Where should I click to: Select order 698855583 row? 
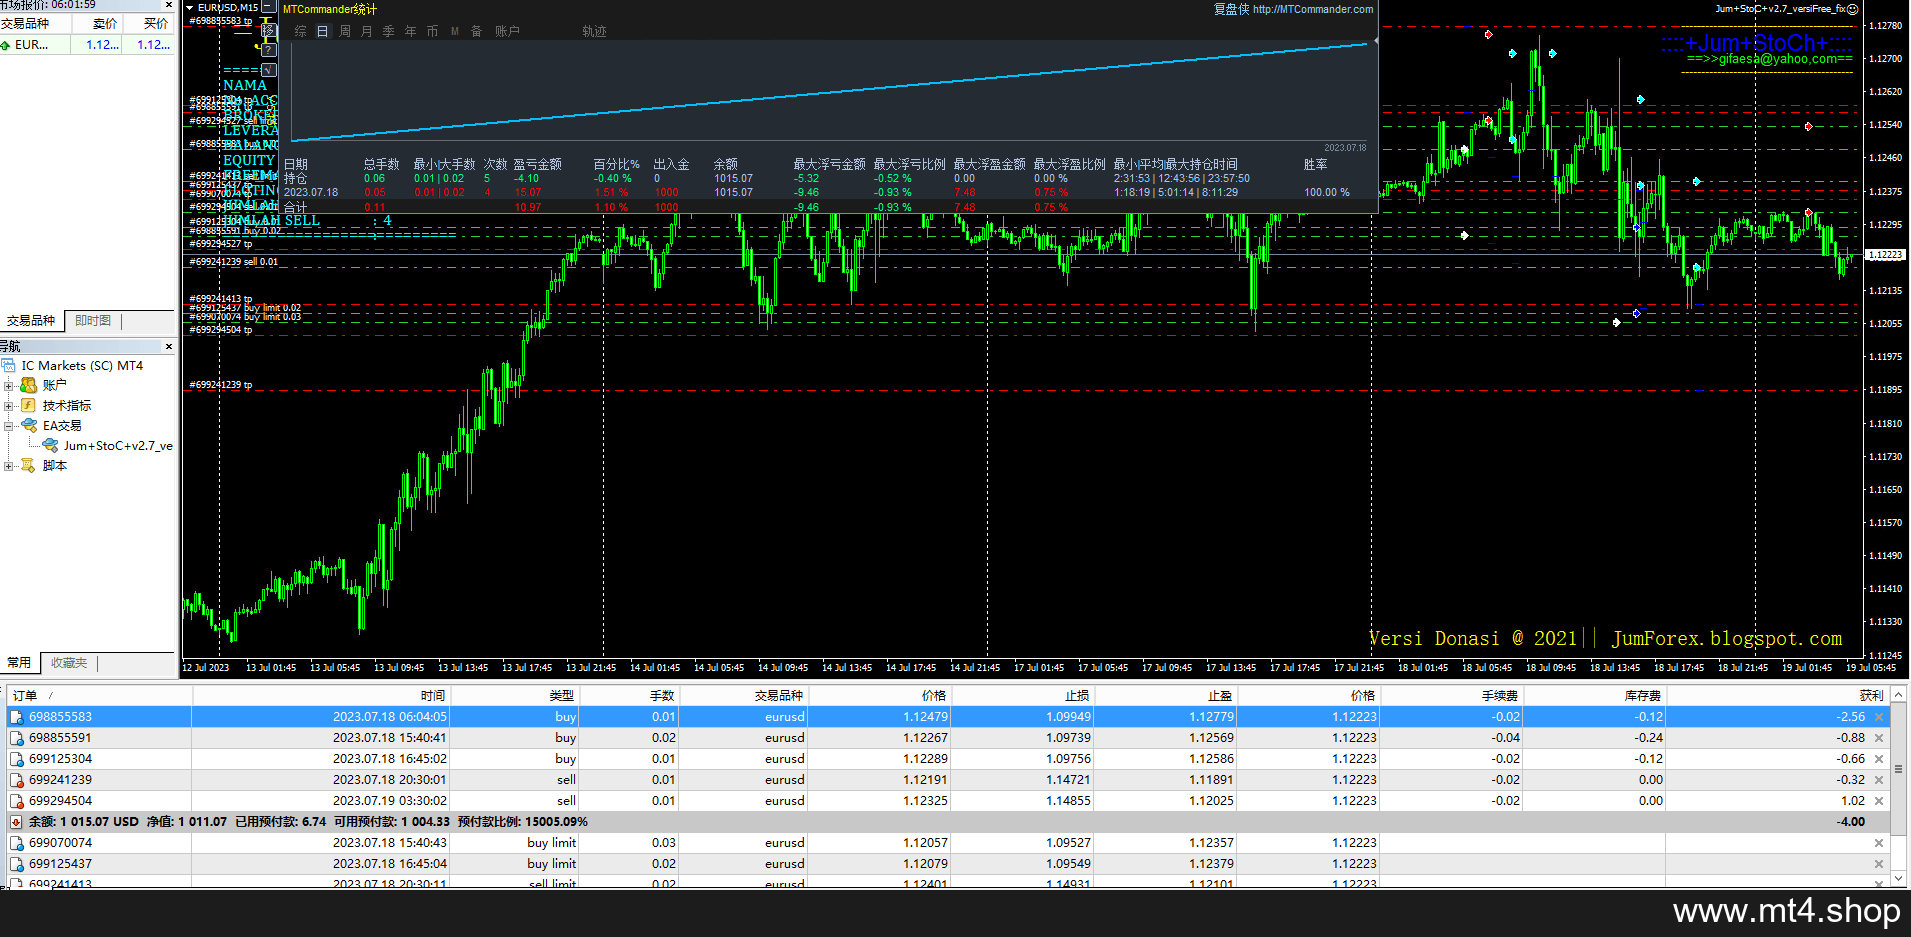949,717
